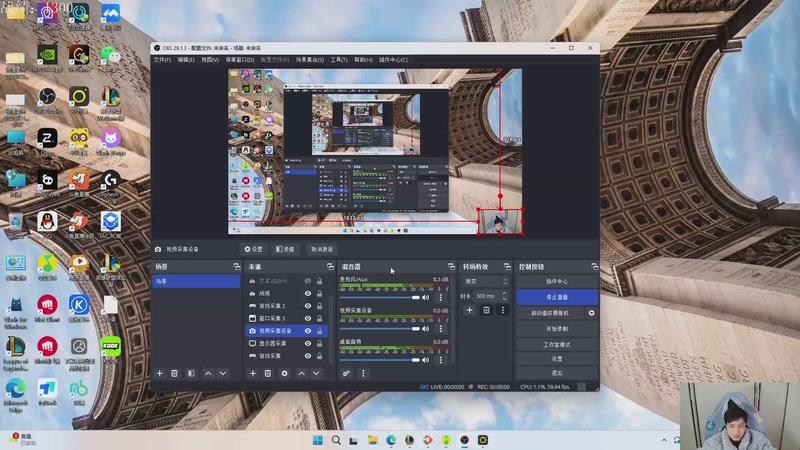
Task: Hide the 窗口采集 3 source
Action: coord(308,318)
